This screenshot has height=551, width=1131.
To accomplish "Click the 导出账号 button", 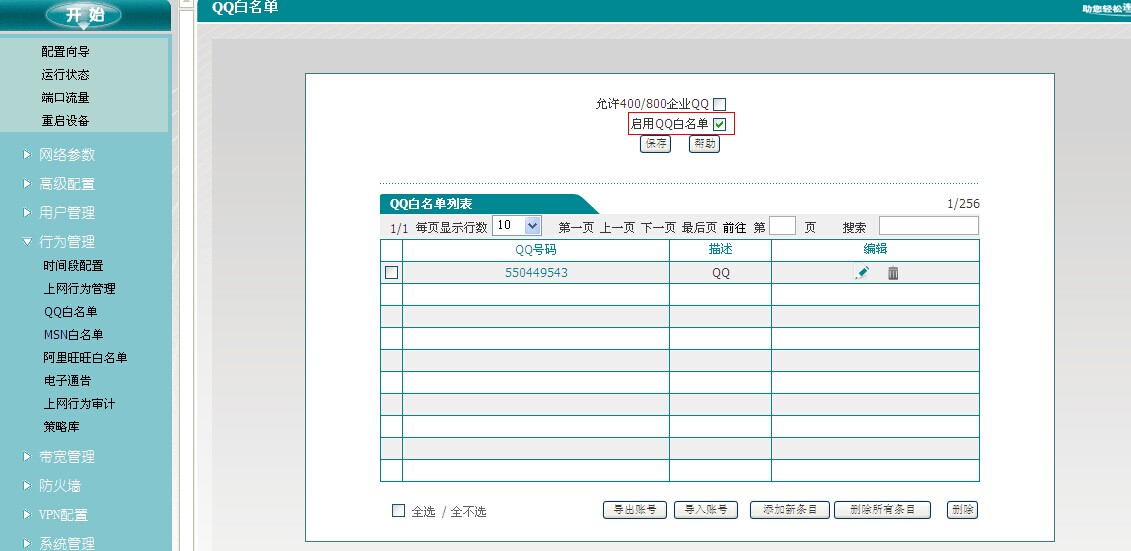I will click(x=635, y=510).
